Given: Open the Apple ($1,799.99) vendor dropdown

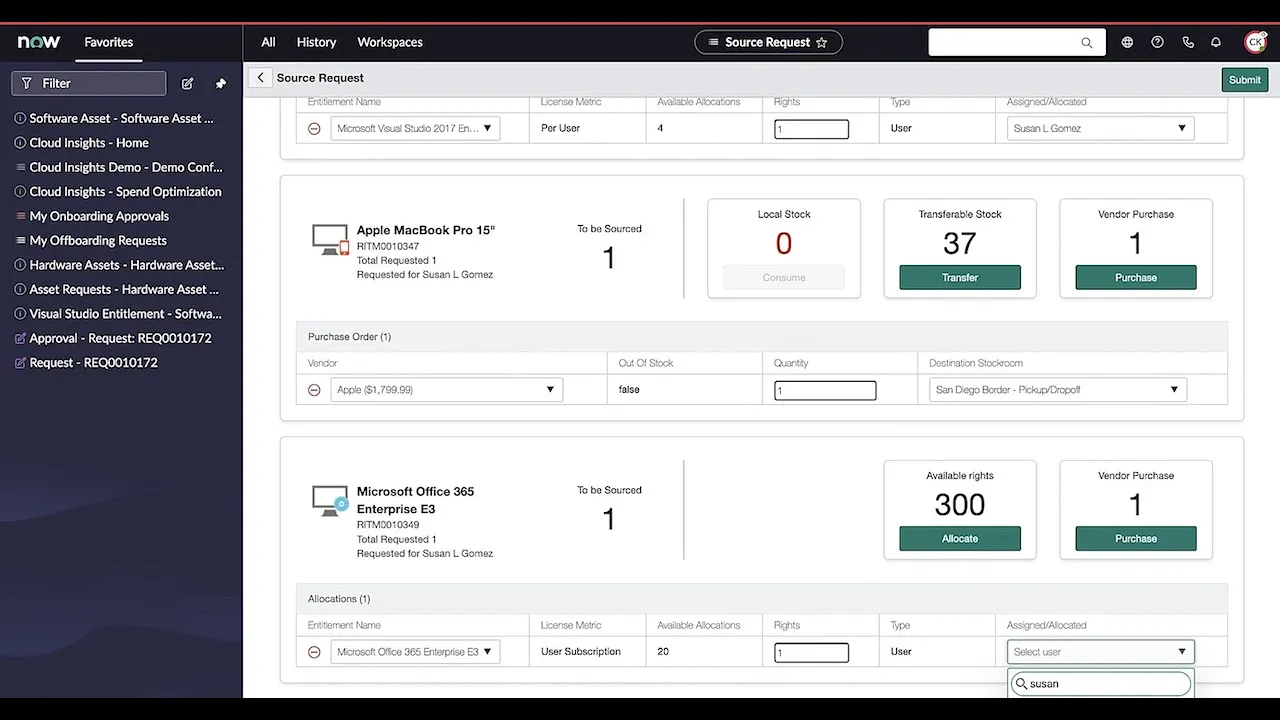Looking at the screenshot, I should point(447,390).
